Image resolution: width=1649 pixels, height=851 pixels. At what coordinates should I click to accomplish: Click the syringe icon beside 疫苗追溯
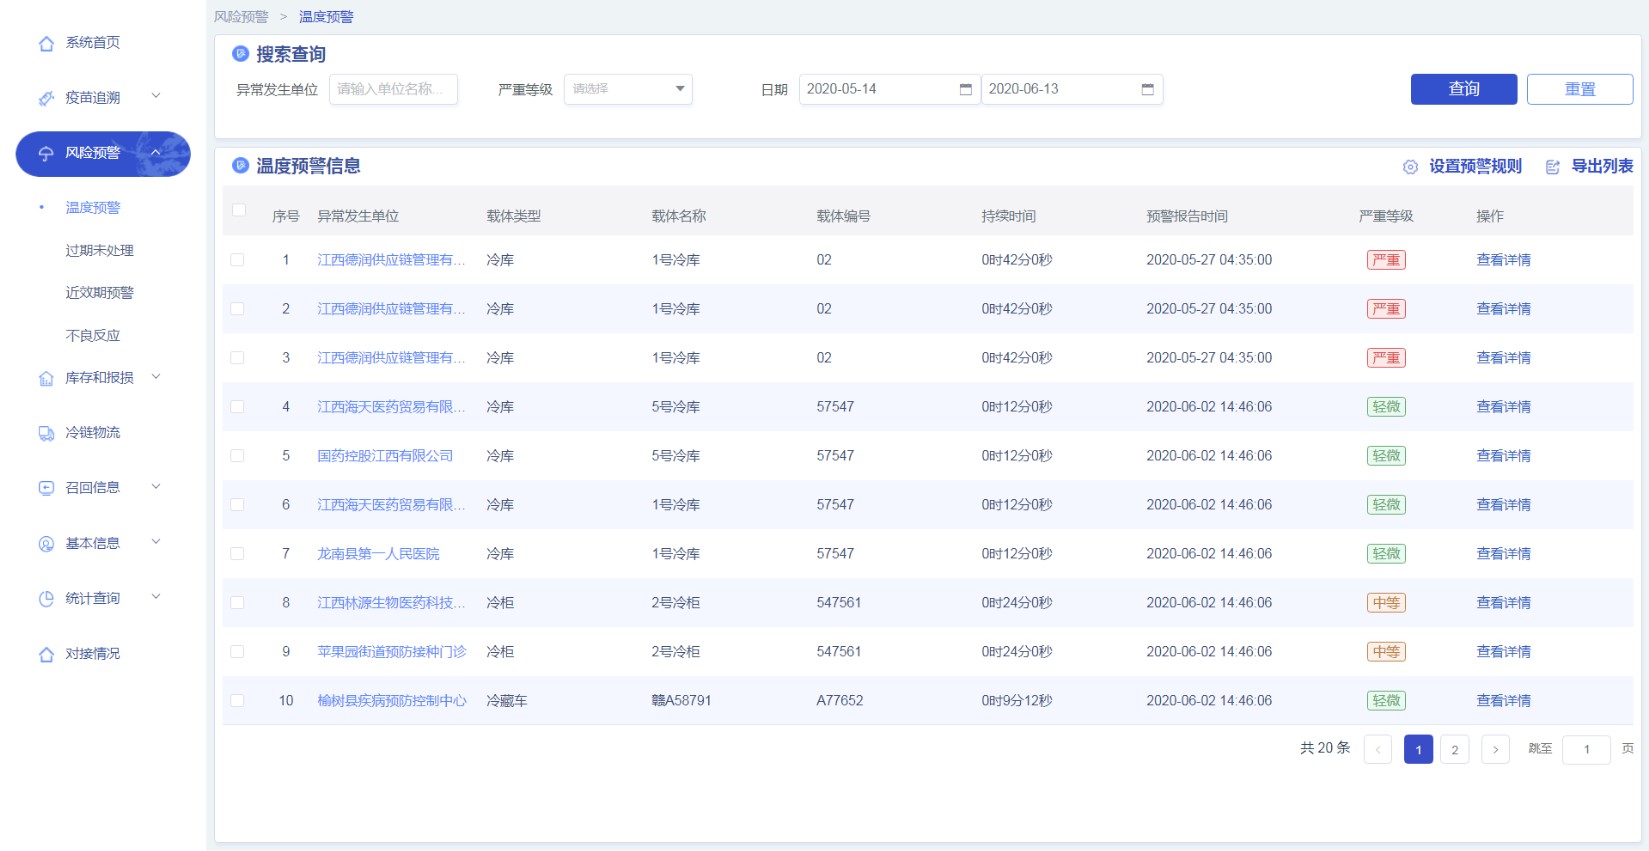(46, 98)
